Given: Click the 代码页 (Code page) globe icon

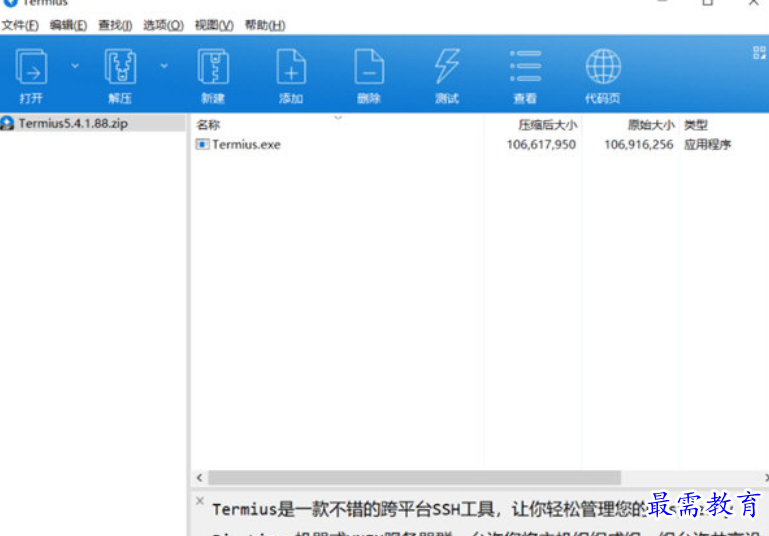Looking at the screenshot, I should tap(603, 68).
